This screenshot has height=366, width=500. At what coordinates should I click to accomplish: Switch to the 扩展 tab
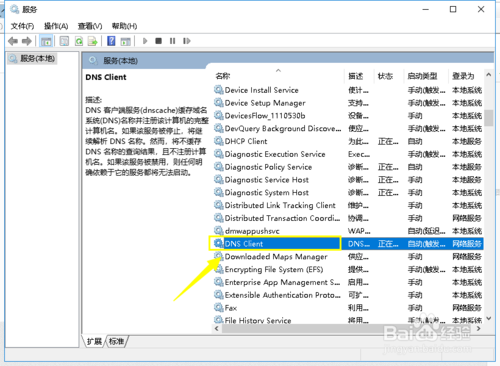pyautogui.click(x=94, y=341)
